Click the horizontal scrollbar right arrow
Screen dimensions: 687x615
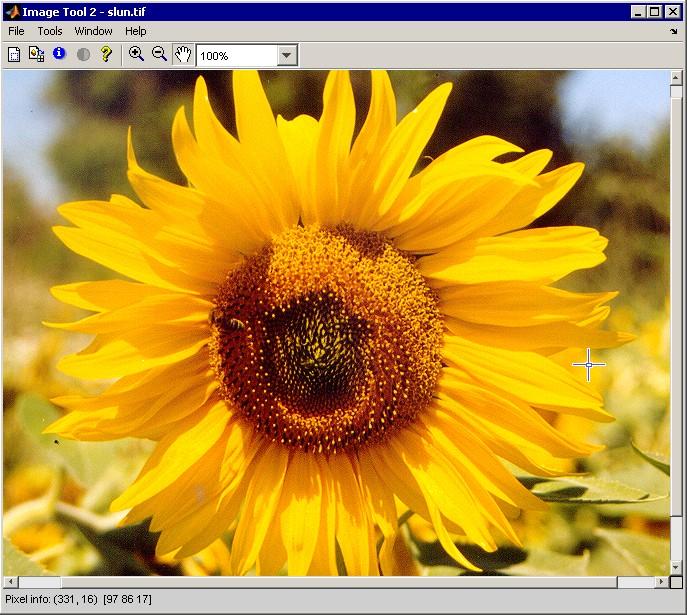pos(661,582)
